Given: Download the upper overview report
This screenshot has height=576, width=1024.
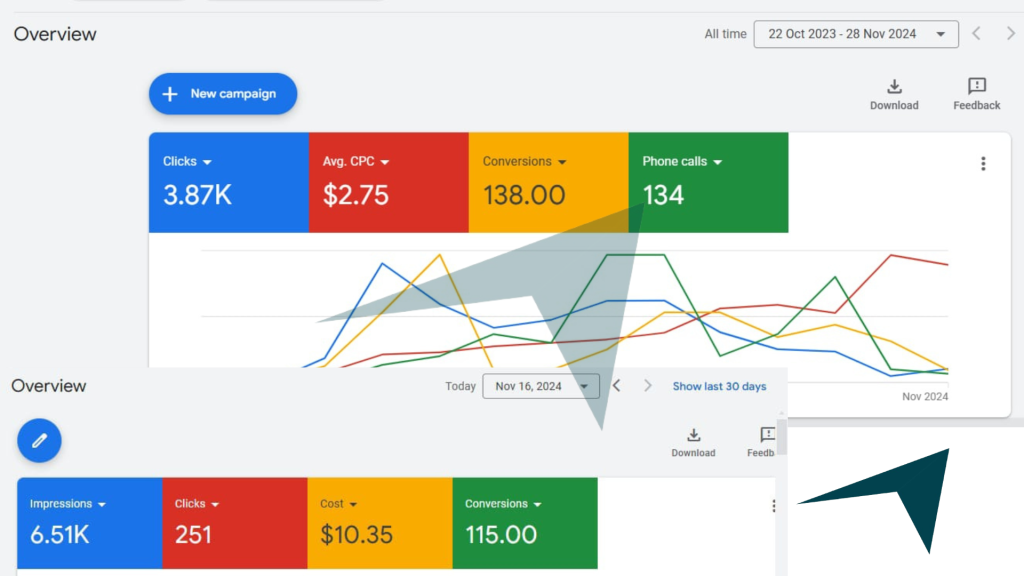Looking at the screenshot, I should tap(894, 95).
